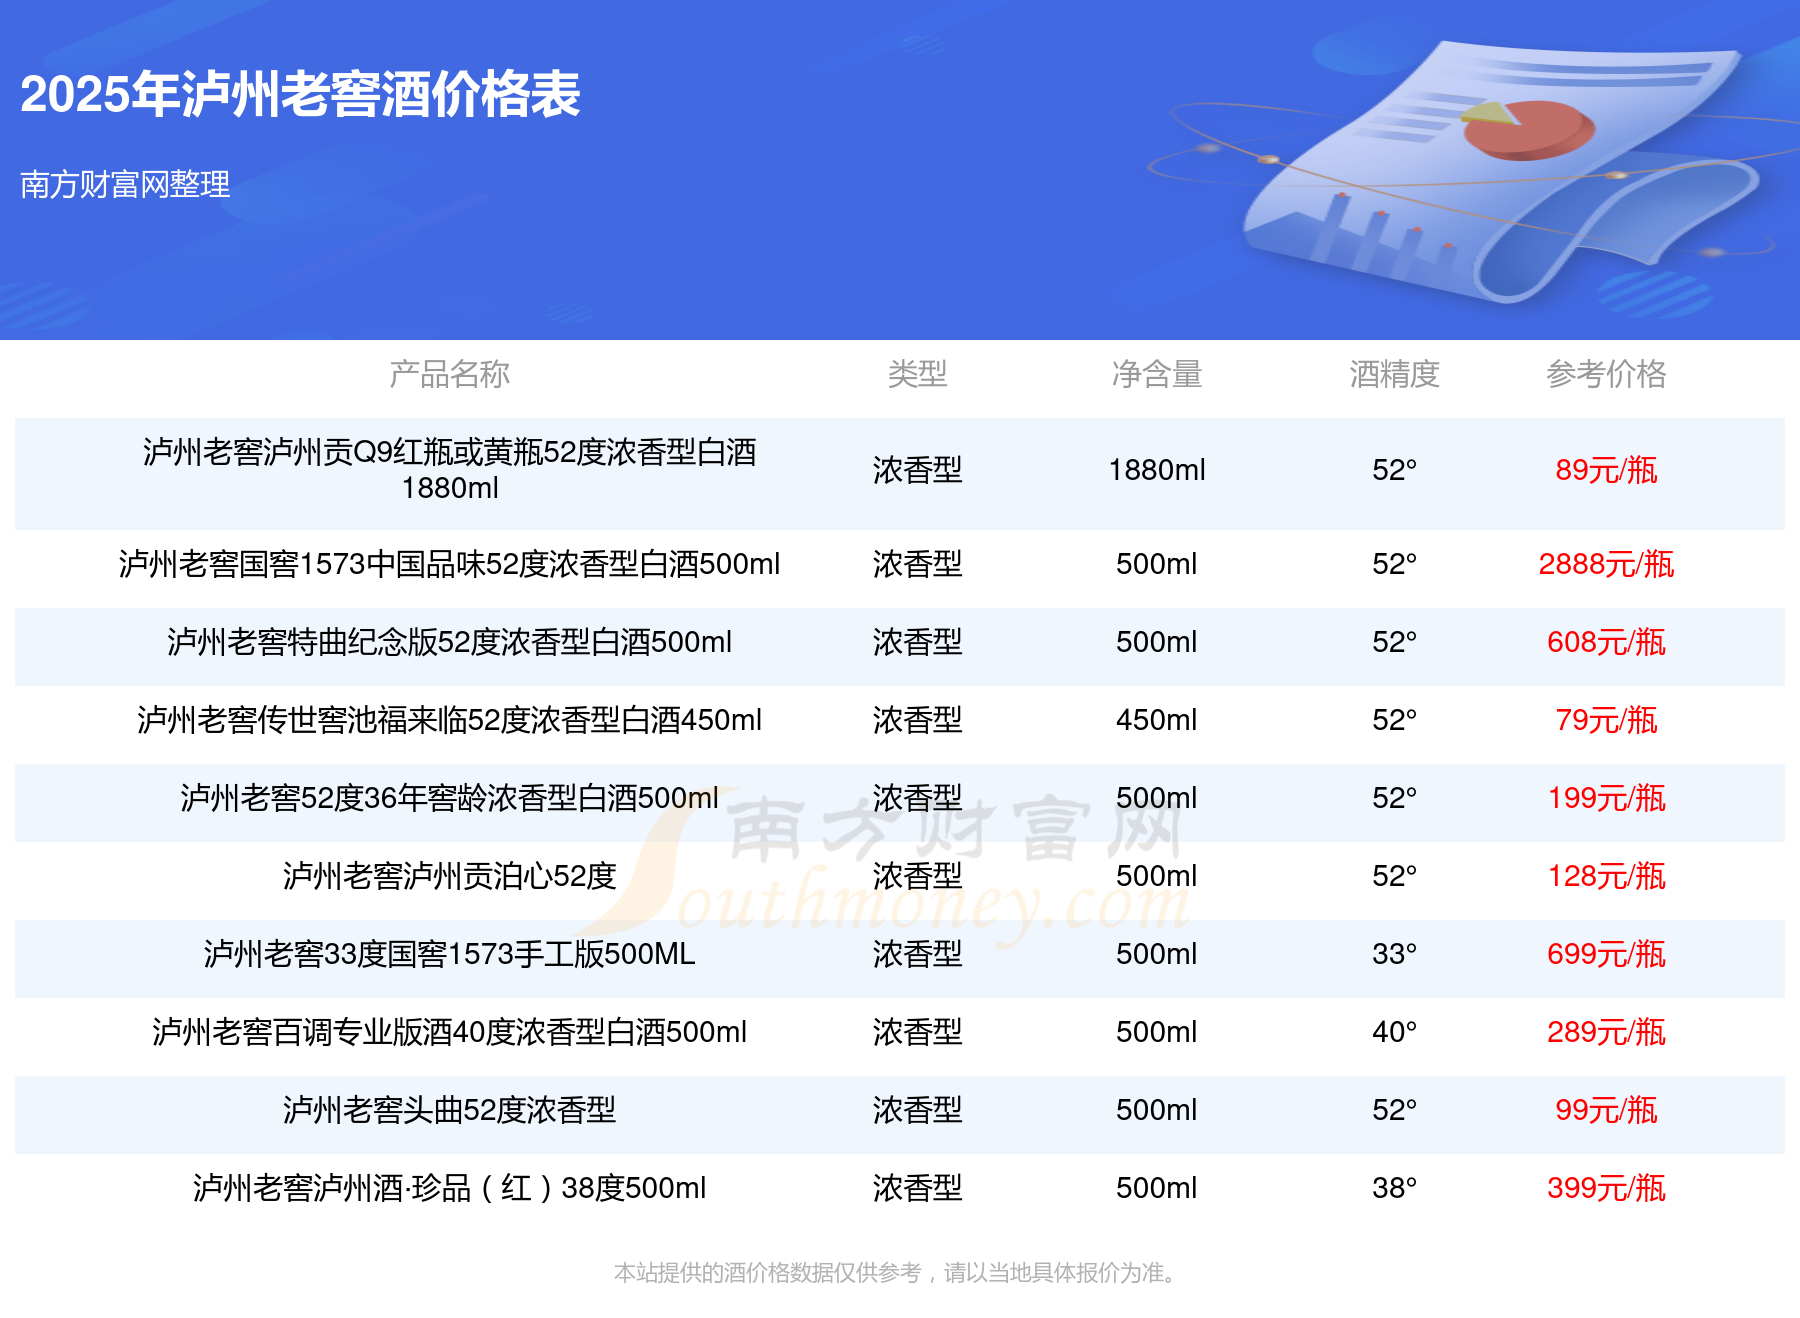Click 浓香型 in the 头曲52度 row
1800x1318 pixels.
pos(917,1110)
